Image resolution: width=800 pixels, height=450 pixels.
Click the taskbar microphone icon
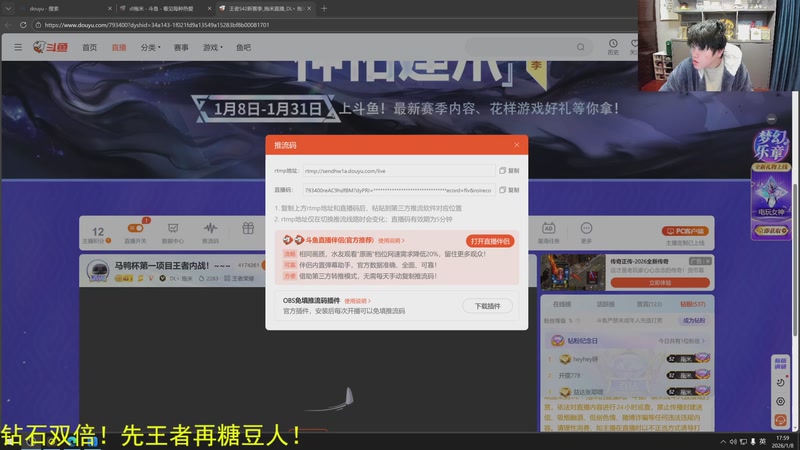click(753, 442)
